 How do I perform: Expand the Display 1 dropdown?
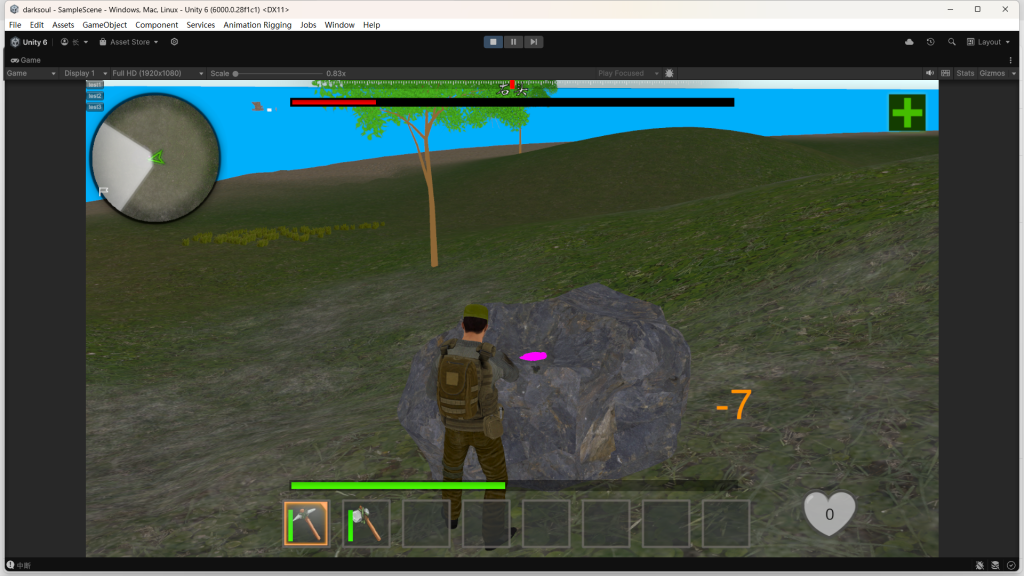click(83, 73)
